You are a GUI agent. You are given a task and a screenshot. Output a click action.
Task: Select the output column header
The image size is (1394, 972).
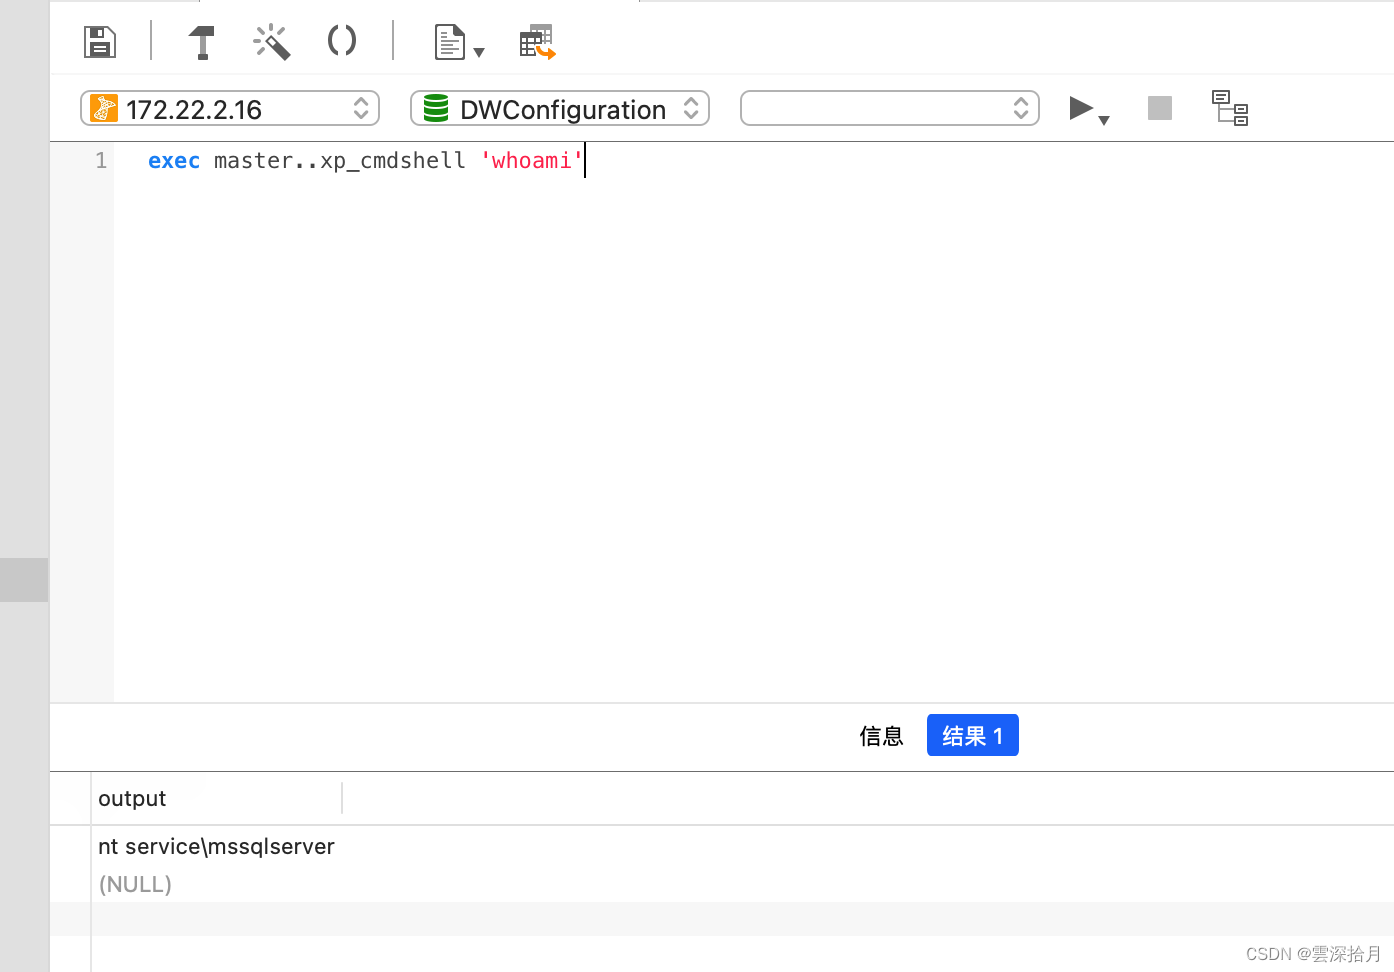[x=217, y=798]
